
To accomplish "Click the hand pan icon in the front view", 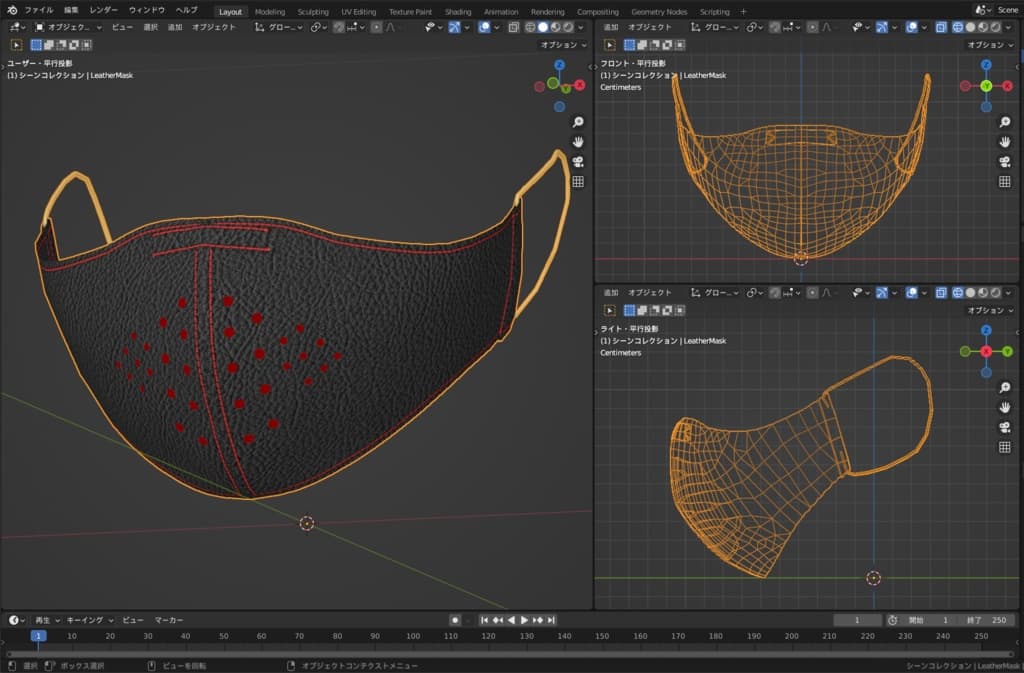I will coord(1005,142).
